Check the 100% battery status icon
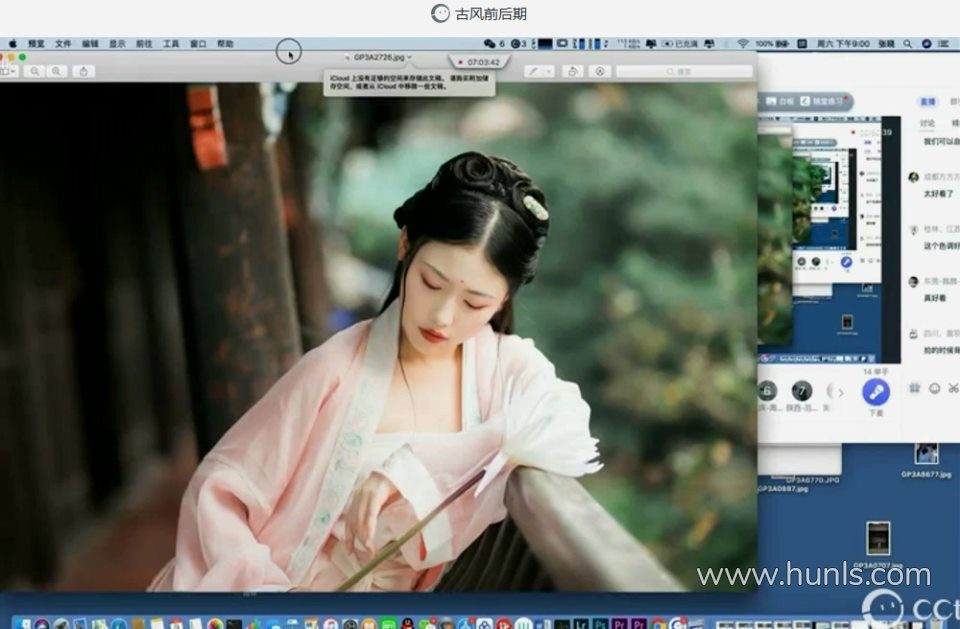The width and height of the screenshot is (960, 629). (772, 43)
